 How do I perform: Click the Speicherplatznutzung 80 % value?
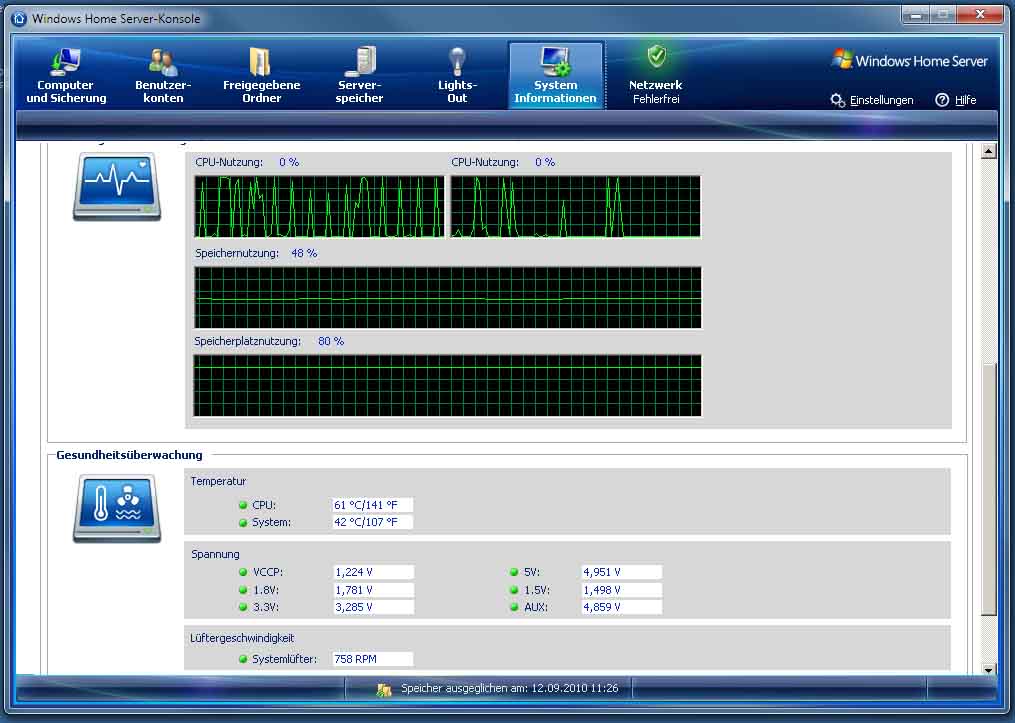coord(331,341)
